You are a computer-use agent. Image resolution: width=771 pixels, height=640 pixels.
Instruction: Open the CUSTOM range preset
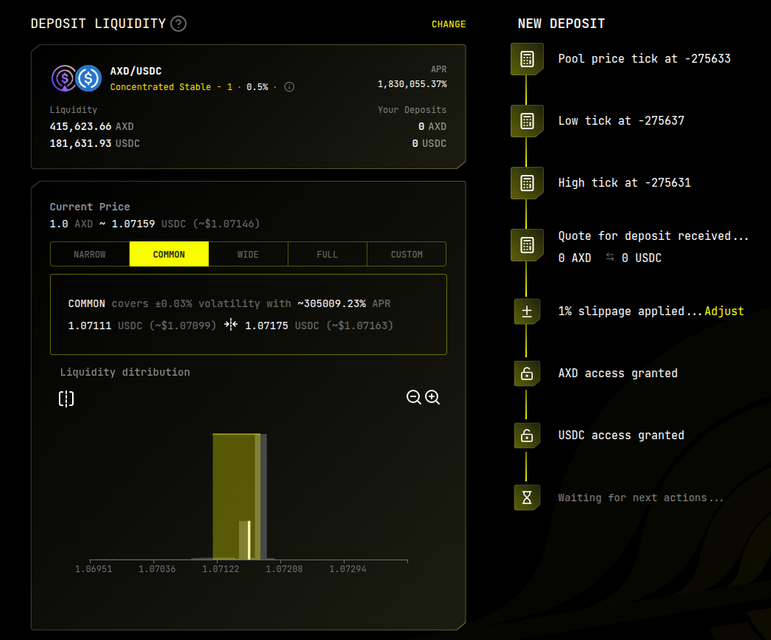click(406, 254)
